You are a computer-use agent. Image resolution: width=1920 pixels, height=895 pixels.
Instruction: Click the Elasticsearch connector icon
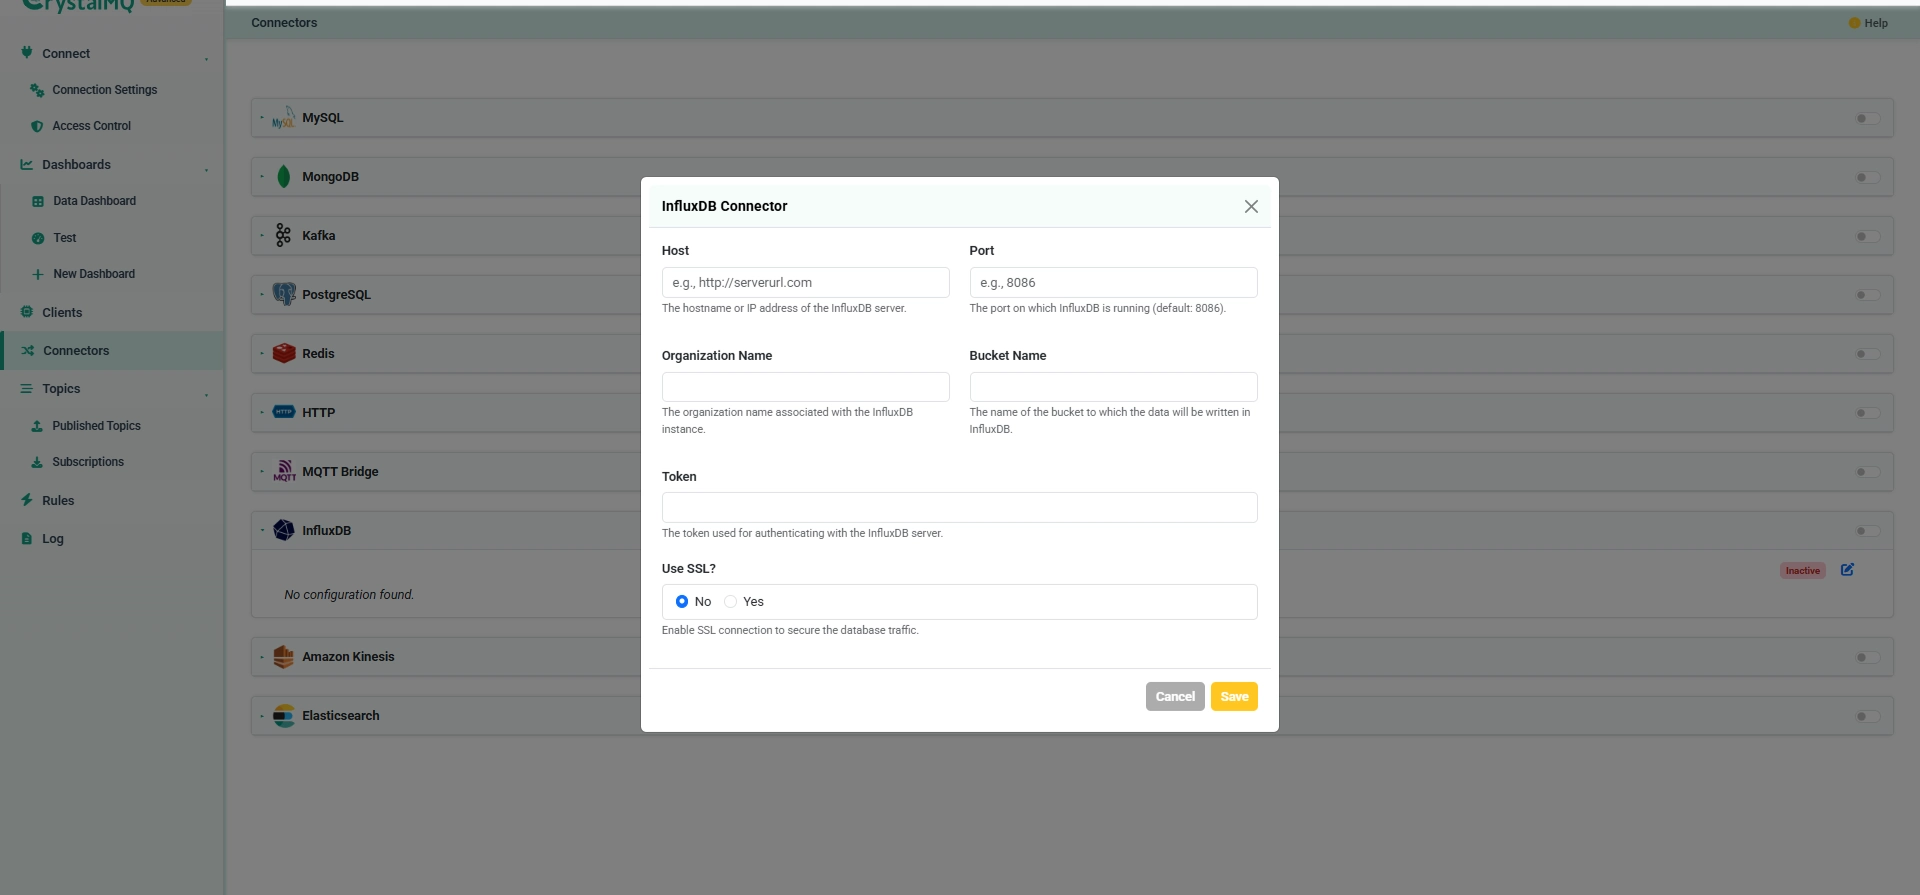(284, 716)
